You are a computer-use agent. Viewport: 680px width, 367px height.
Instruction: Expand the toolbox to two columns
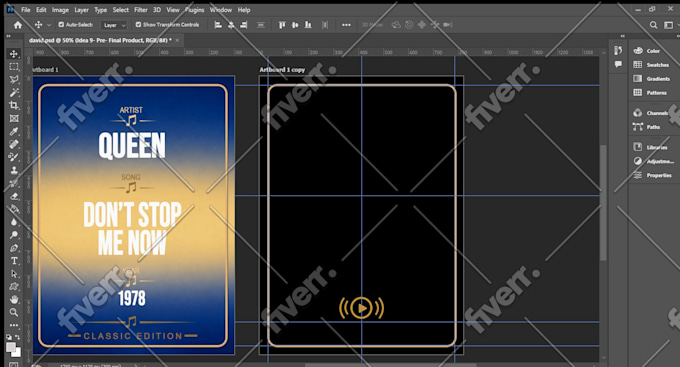click(8, 36)
